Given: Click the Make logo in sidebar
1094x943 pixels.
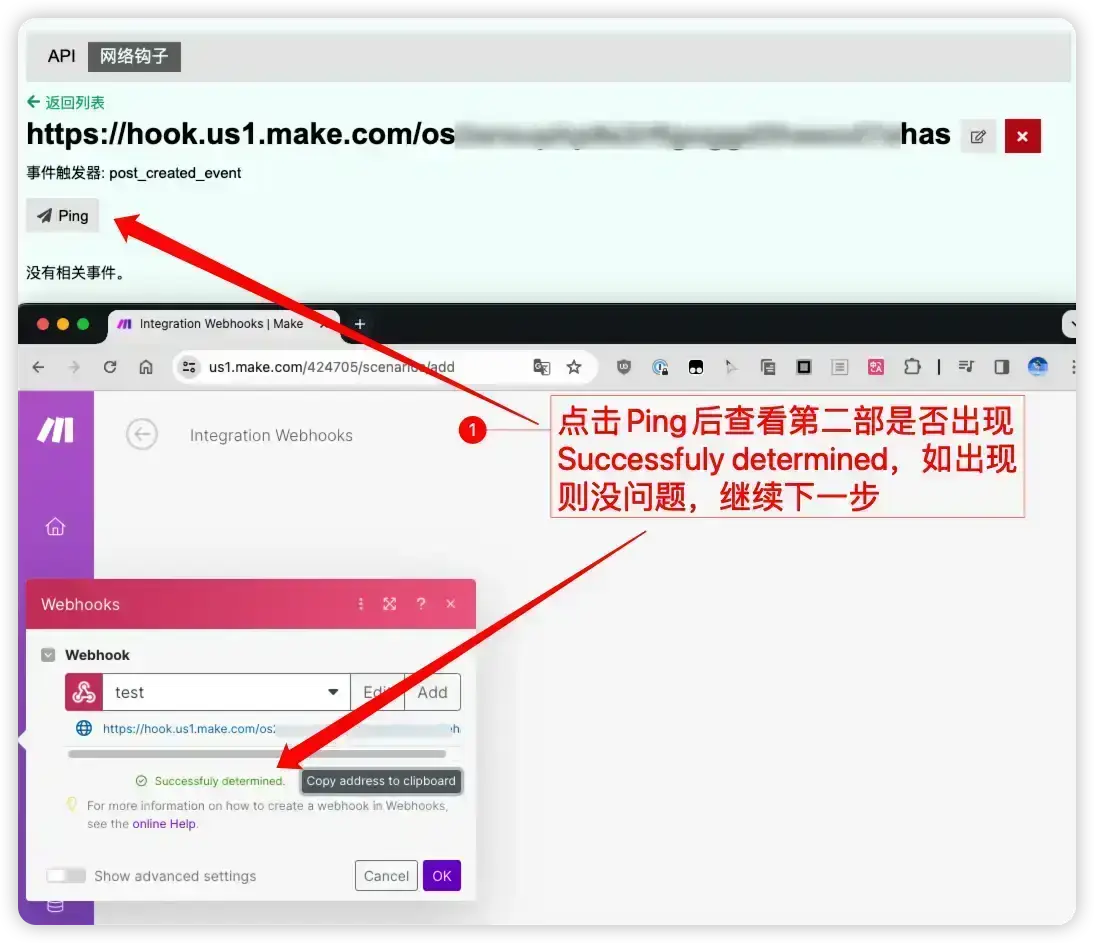Looking at the screenshot, I should (x=55, y=430).
